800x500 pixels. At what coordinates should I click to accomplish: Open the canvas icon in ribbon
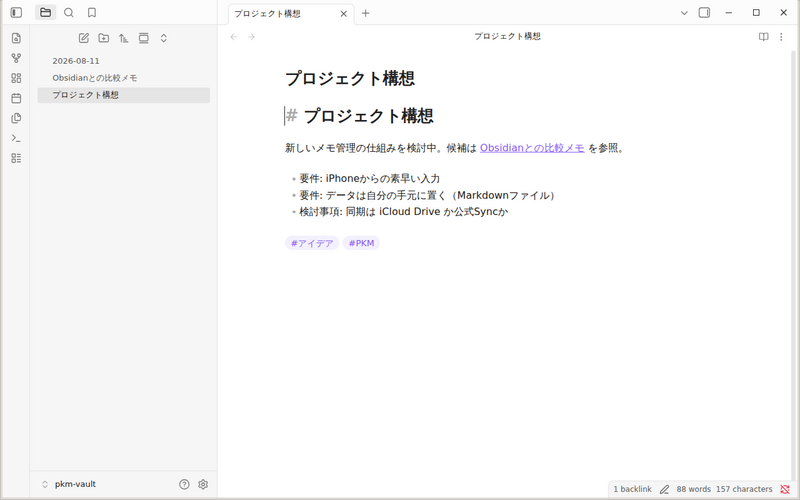[16, 78]
